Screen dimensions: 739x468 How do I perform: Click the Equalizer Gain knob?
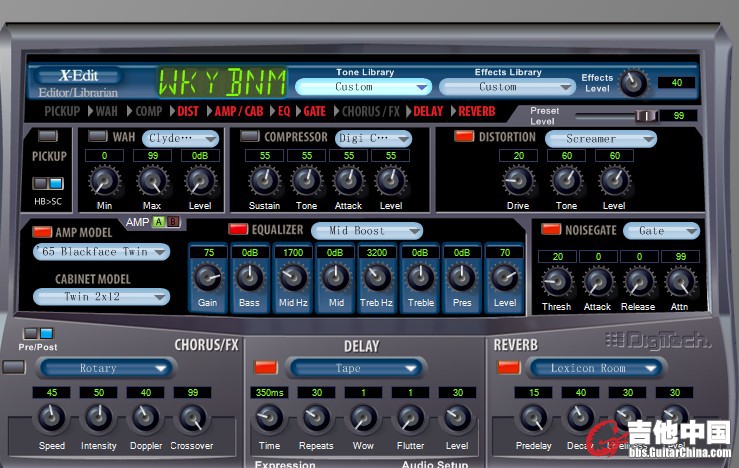click(x=208, y=278)
